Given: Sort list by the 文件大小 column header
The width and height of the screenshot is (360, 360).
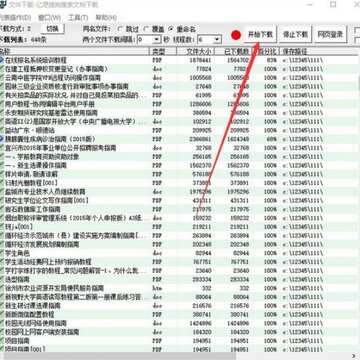Looking at the screenshot, I should [196, 51].
